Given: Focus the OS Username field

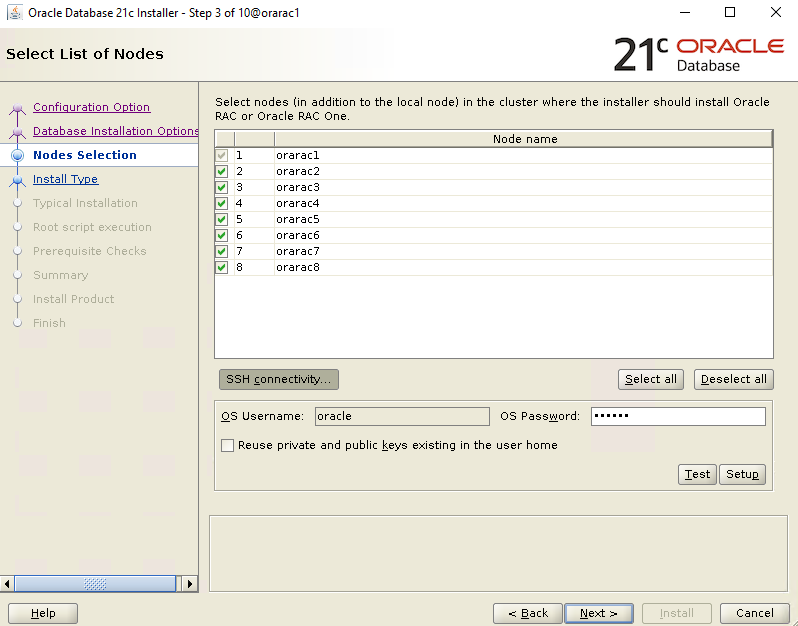Looking at the screenshot, I should 402,416.
